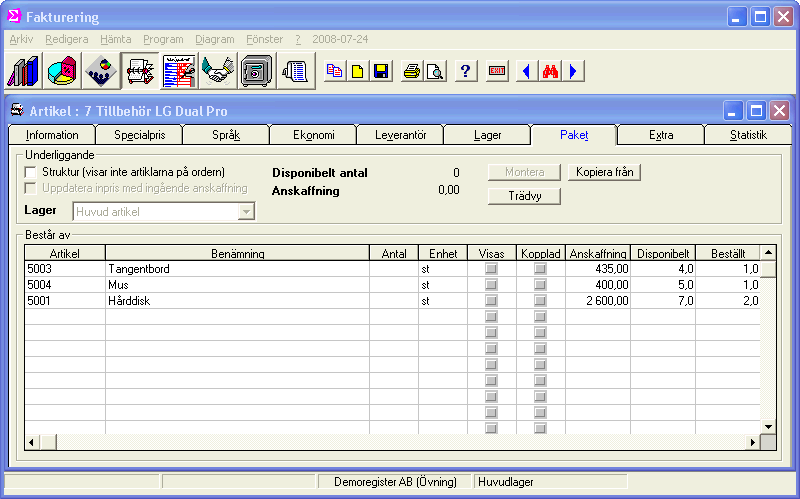Click the Kopiera från button
This screenshot has width=800, height=499.
(605, 172)
